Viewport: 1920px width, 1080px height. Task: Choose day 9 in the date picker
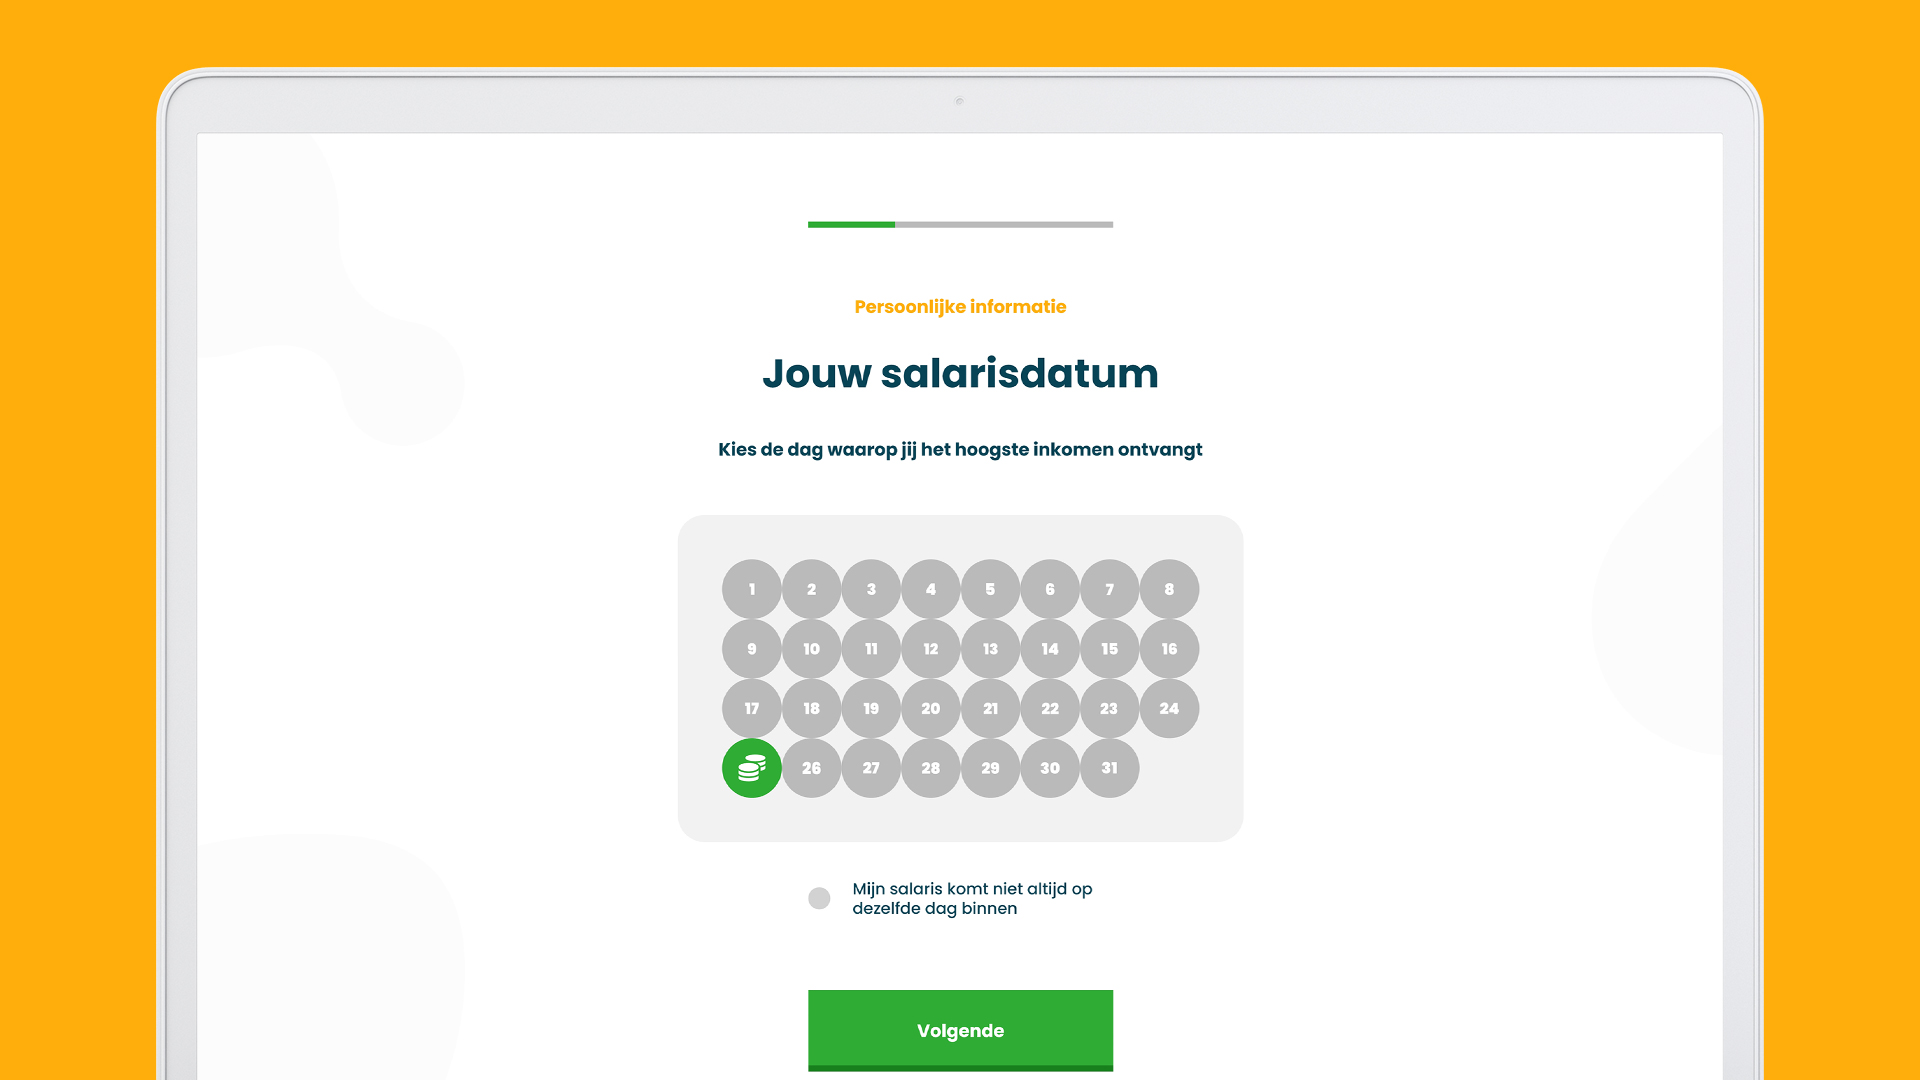point(751,649)
